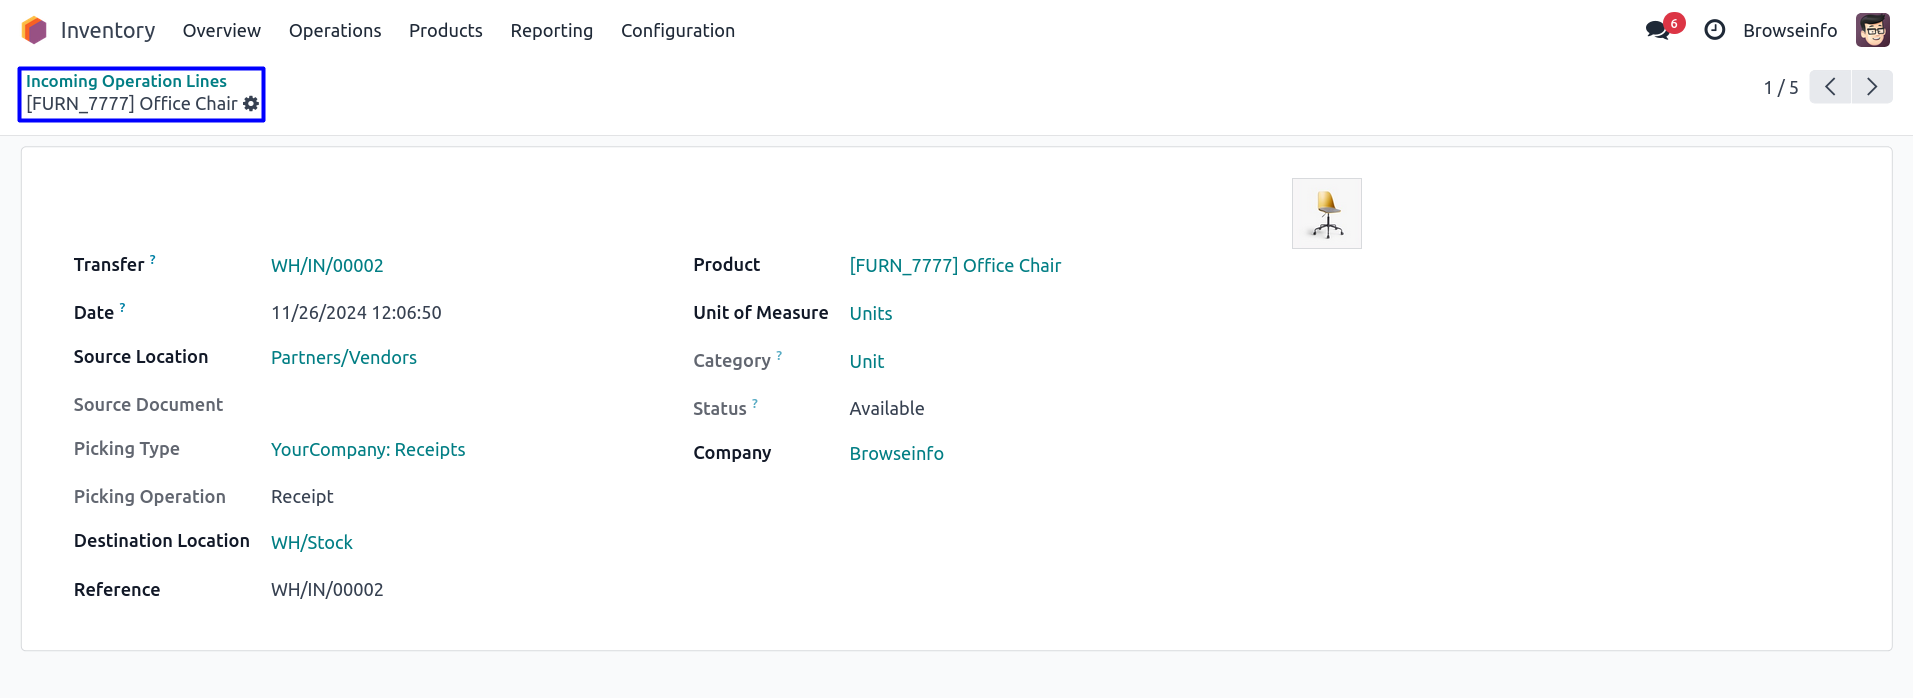Click the WH/Stock destination location link
1913x698 pixels.
coord(311,543)
